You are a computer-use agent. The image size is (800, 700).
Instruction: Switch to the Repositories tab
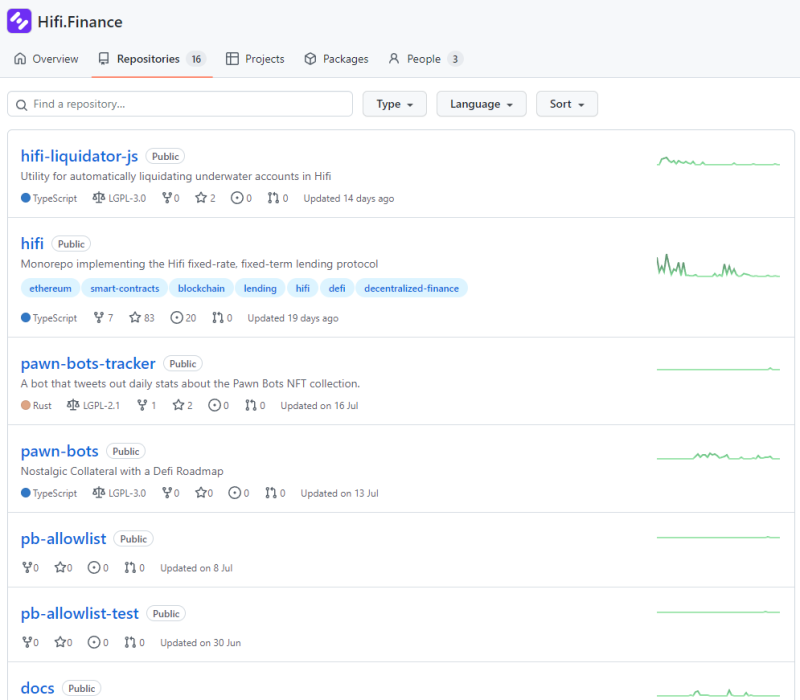[152, 59]
